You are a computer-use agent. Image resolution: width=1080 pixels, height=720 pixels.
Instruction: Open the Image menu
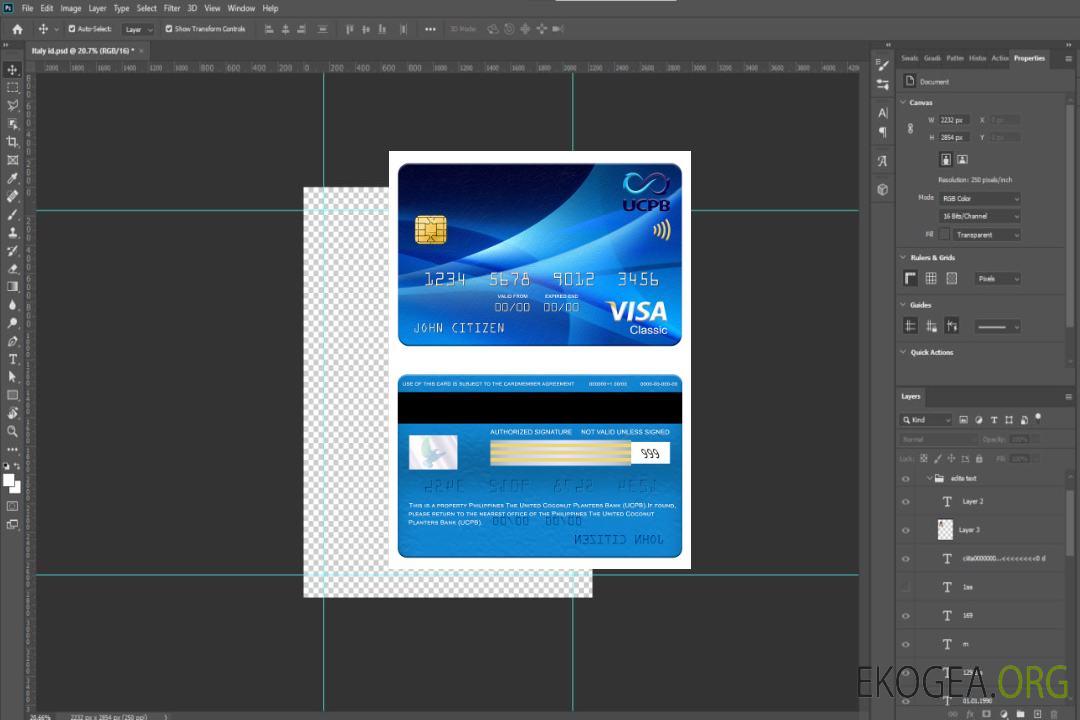coord(70,8)
